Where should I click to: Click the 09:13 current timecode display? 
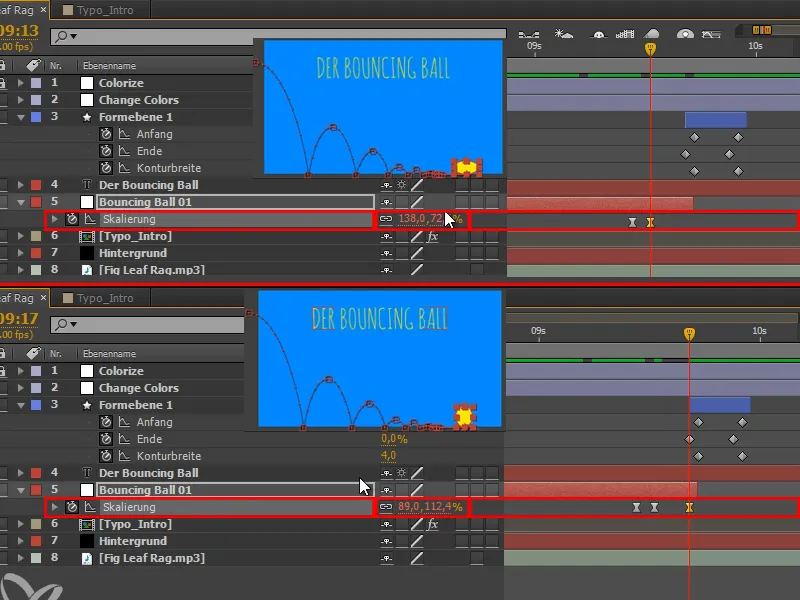(x=19, y=31)
